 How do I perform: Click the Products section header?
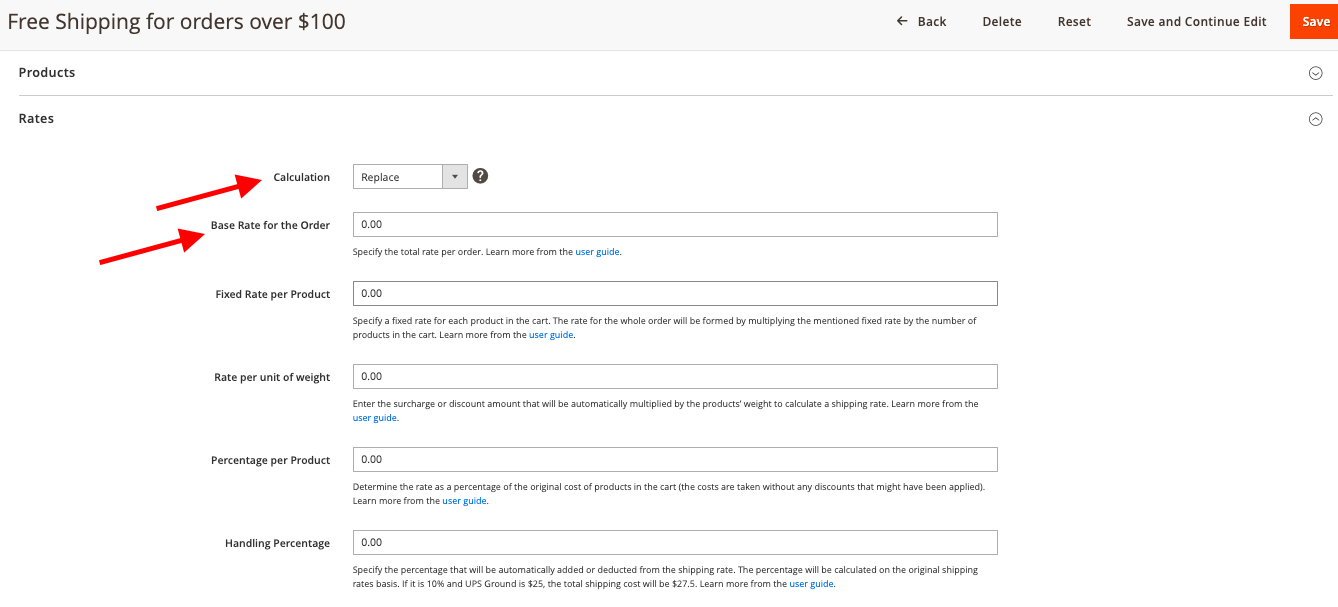tap(47, 73)
